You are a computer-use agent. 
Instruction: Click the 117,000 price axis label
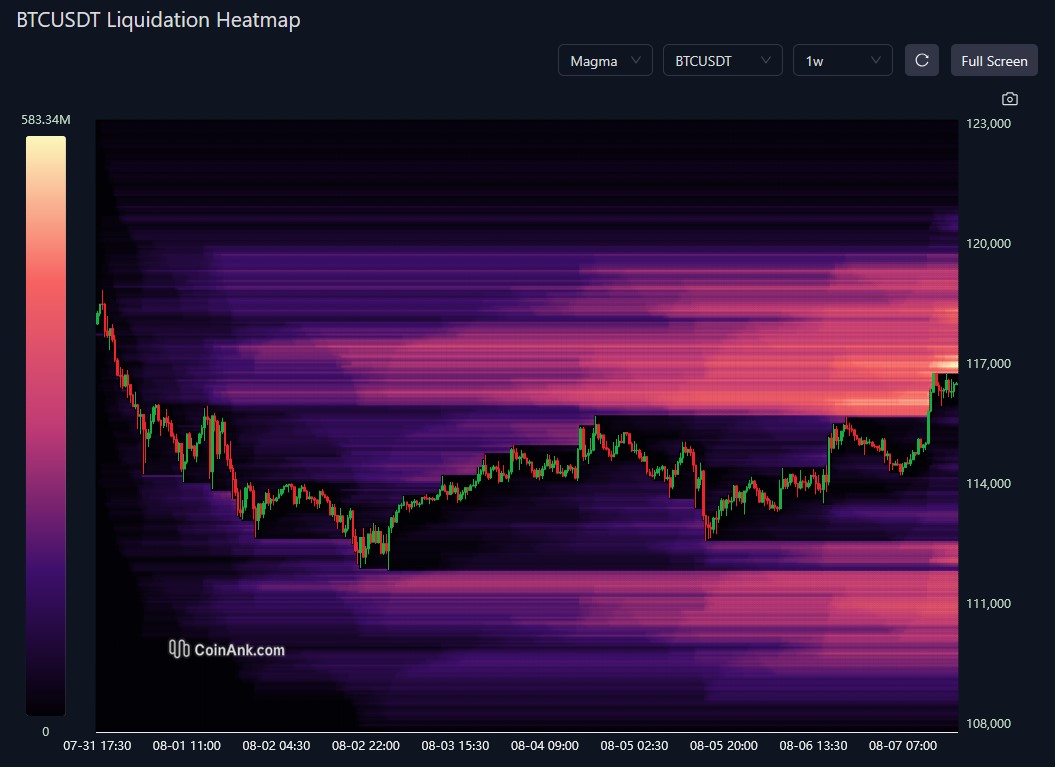988,363
